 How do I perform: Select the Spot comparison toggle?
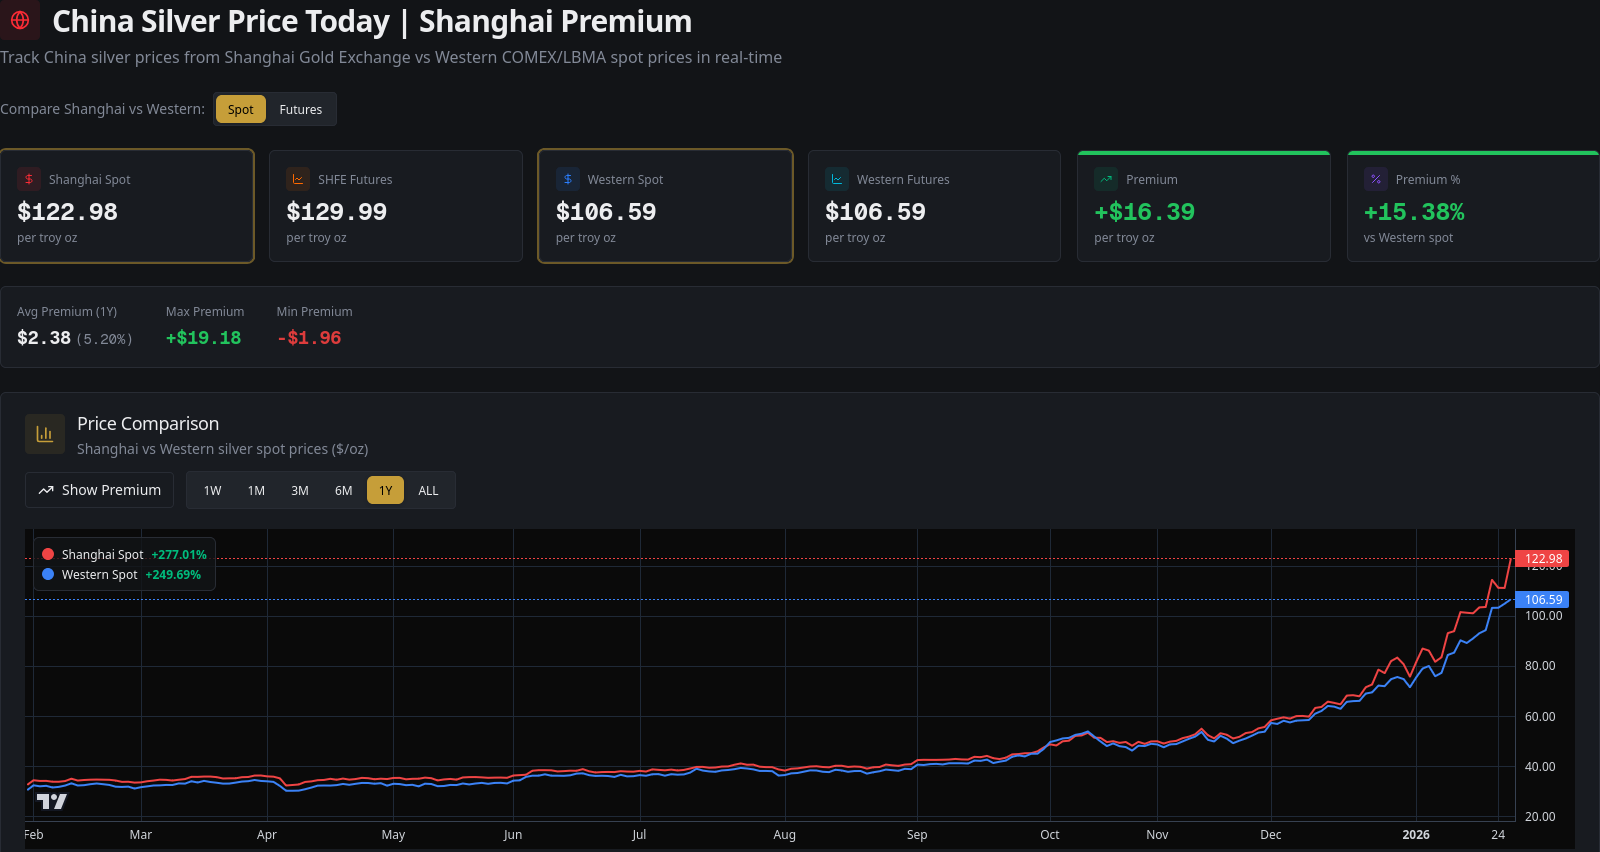[x=240, y=109]
